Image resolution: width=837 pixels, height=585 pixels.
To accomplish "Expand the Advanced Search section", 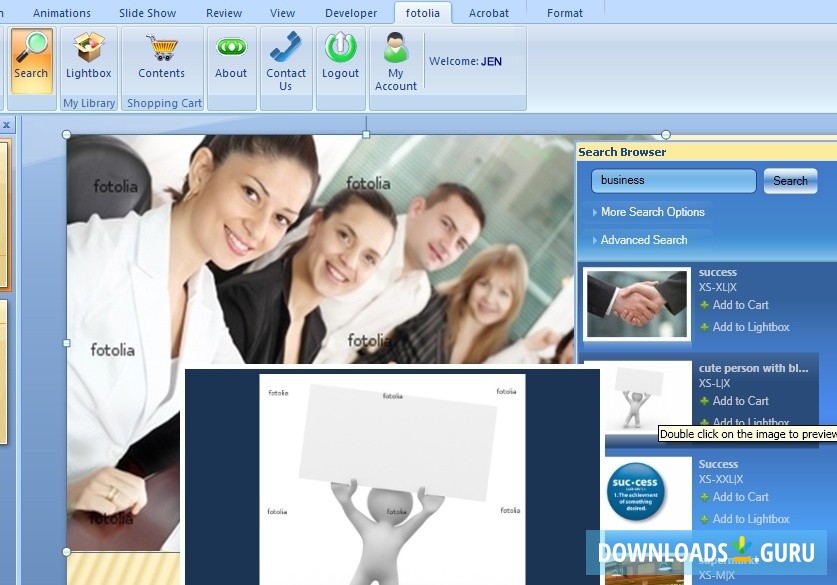I will 644,240.
